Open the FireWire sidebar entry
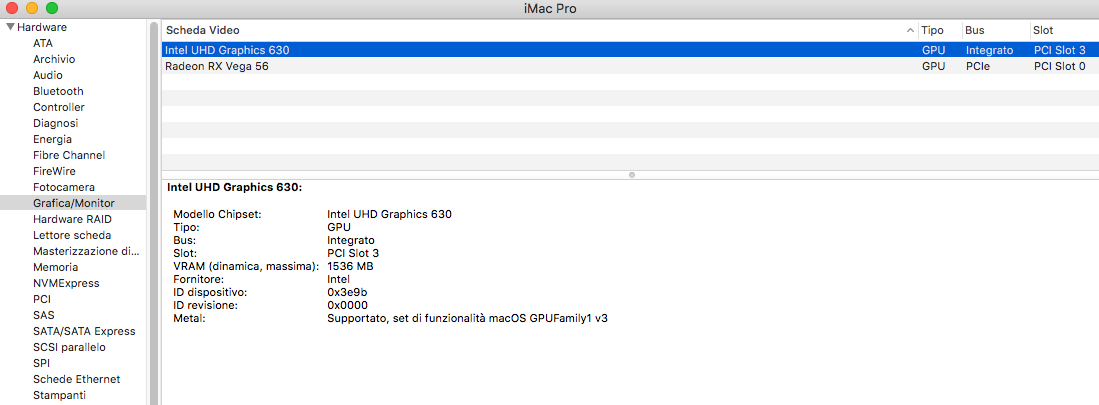Screen dimensions: 1099x405 (55, 171)
